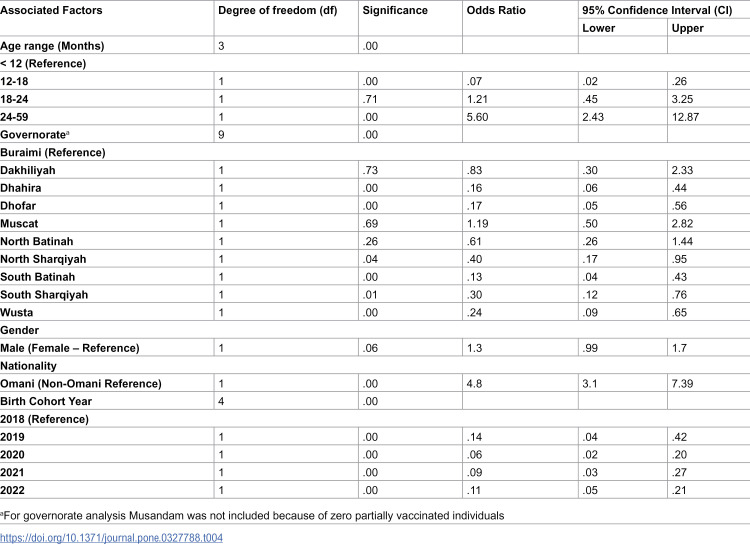Click the 2022 row label
The width and height of the screenshot is (750, 545).
point(12,490)
